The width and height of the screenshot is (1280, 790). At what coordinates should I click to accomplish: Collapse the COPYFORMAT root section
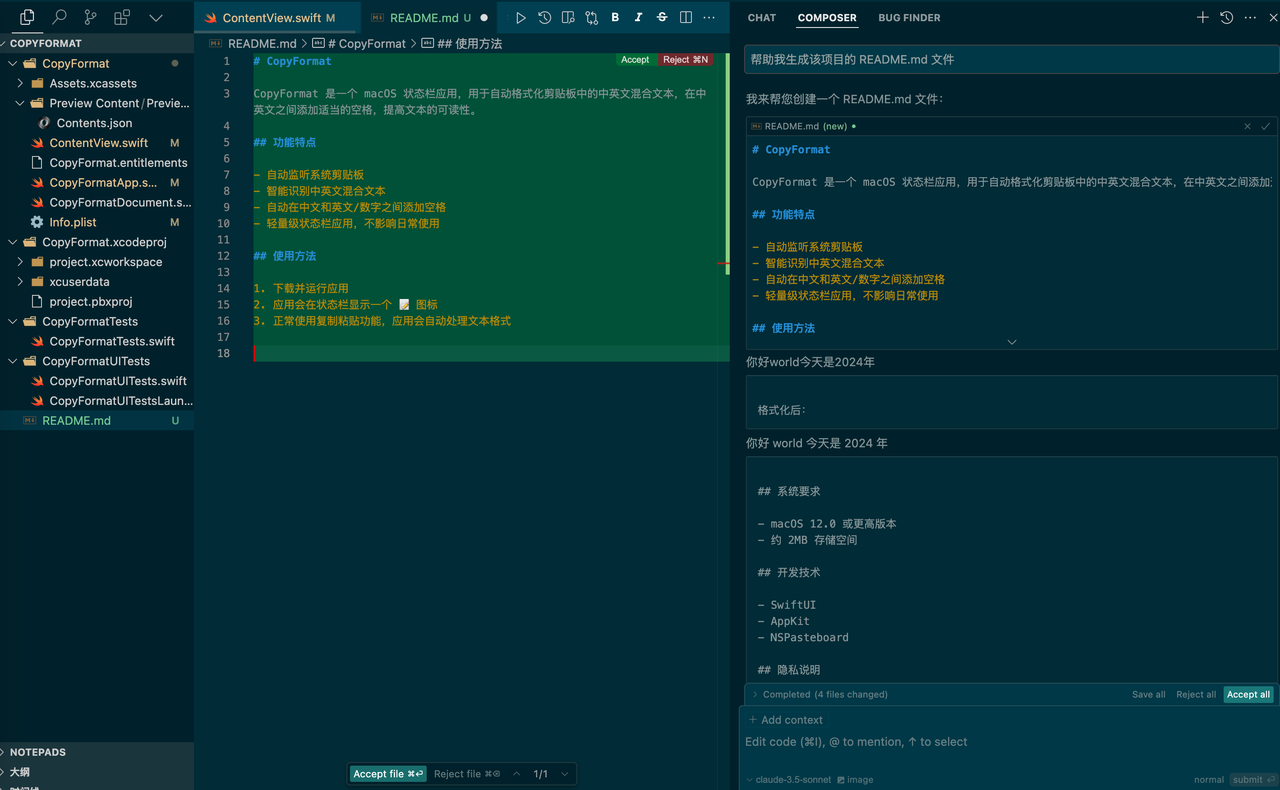pos(97,43)
